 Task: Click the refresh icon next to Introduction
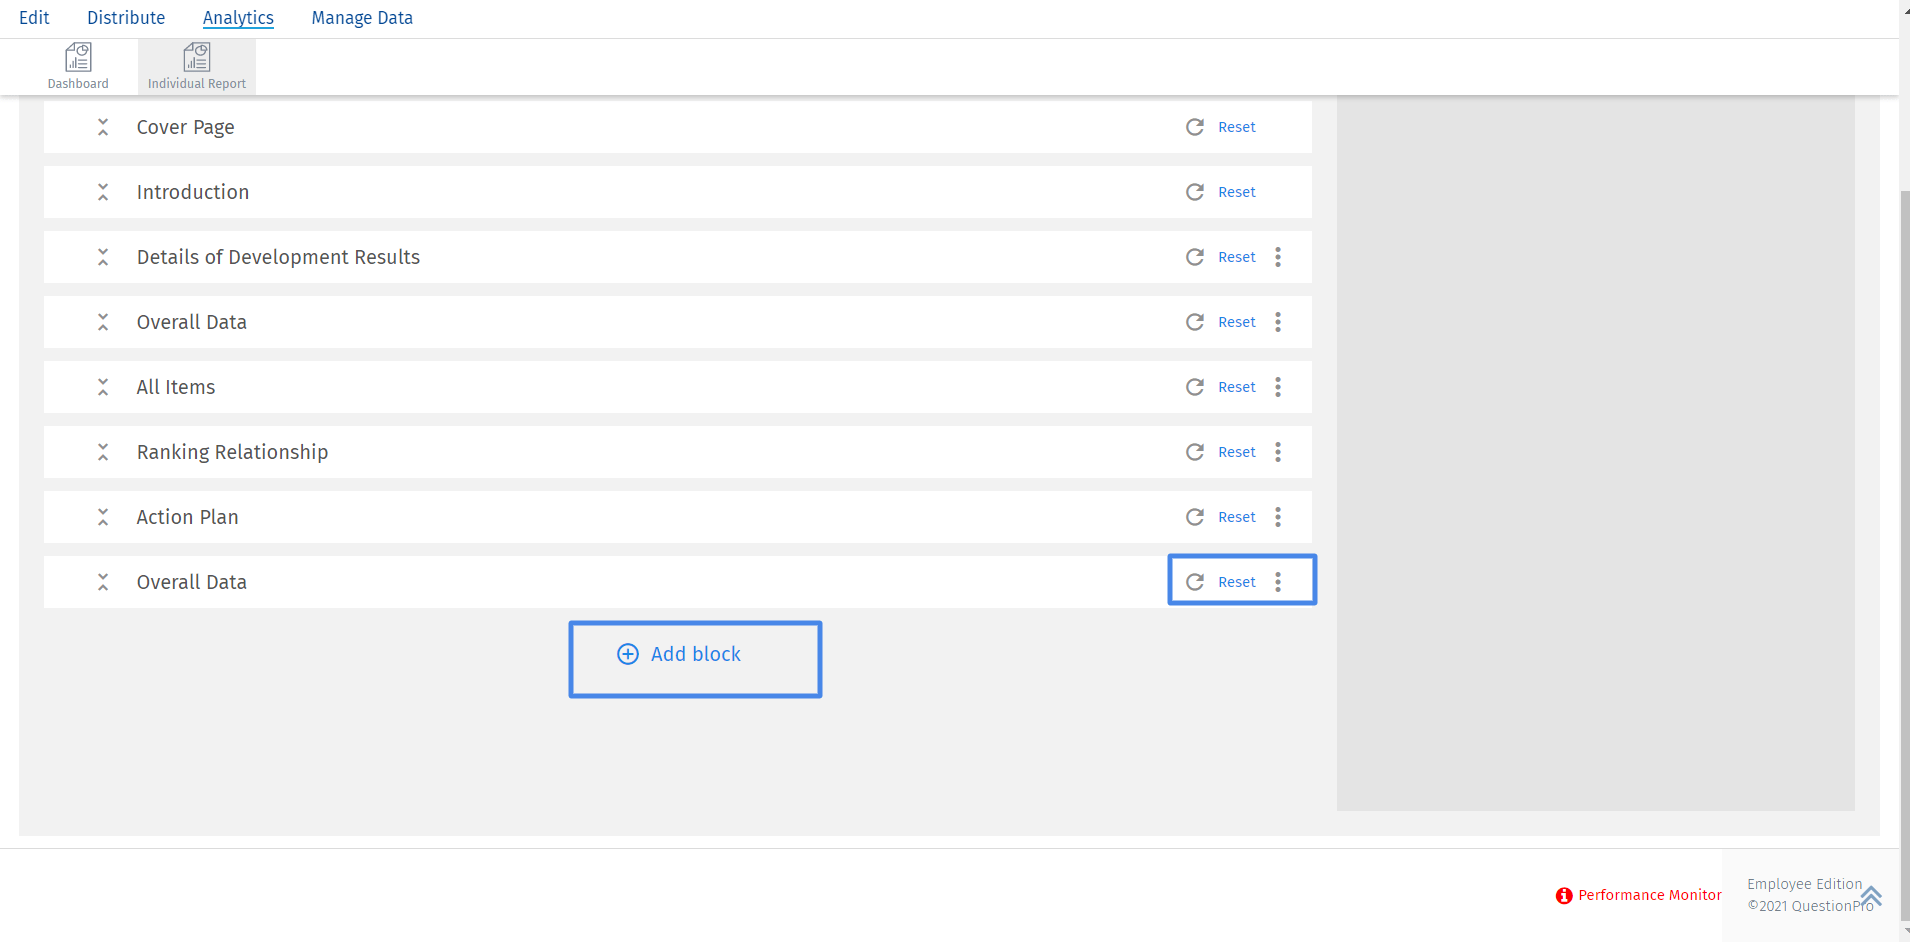point(1195,192)
